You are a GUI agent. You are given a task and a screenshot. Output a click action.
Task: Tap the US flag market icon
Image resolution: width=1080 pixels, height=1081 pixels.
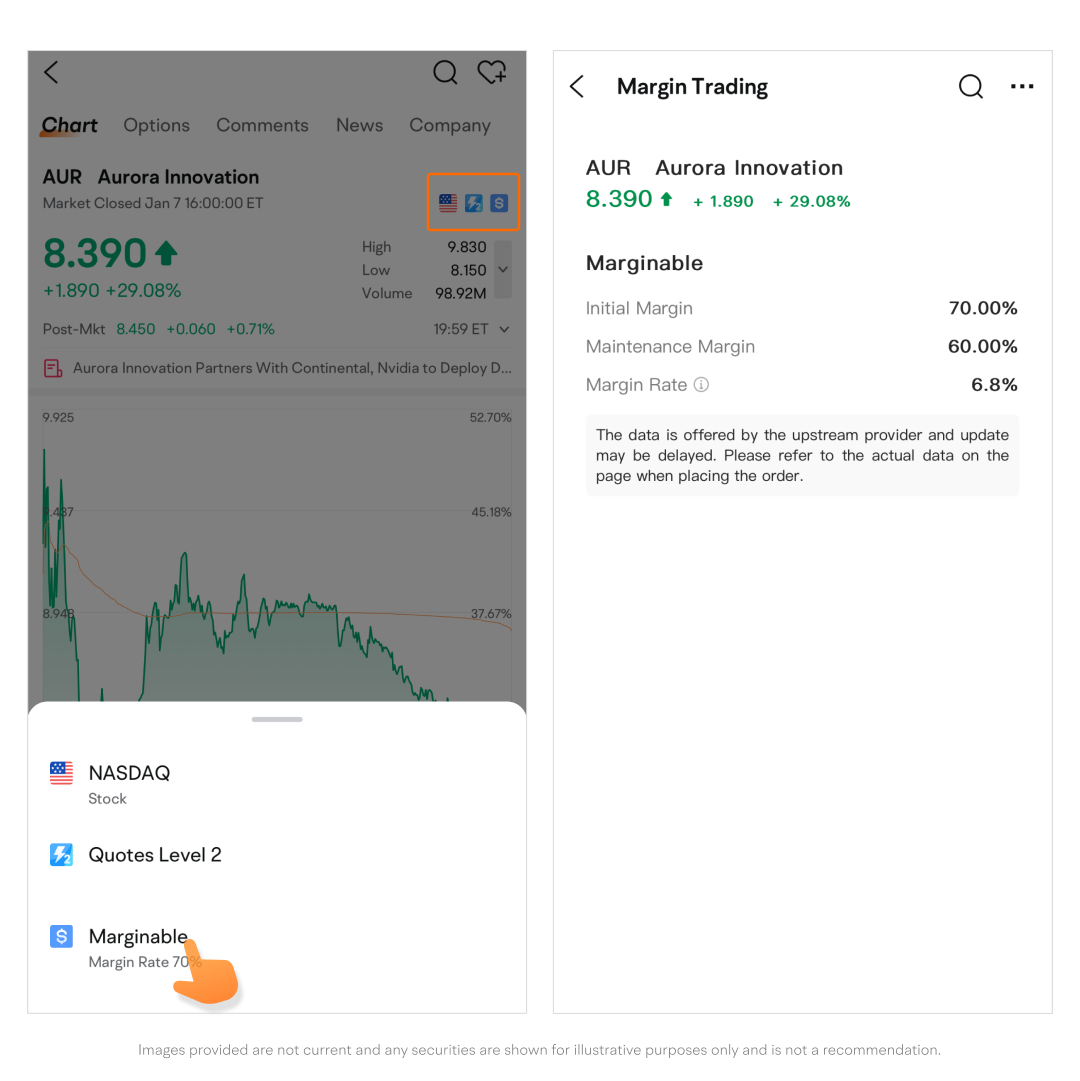point(448,203)
